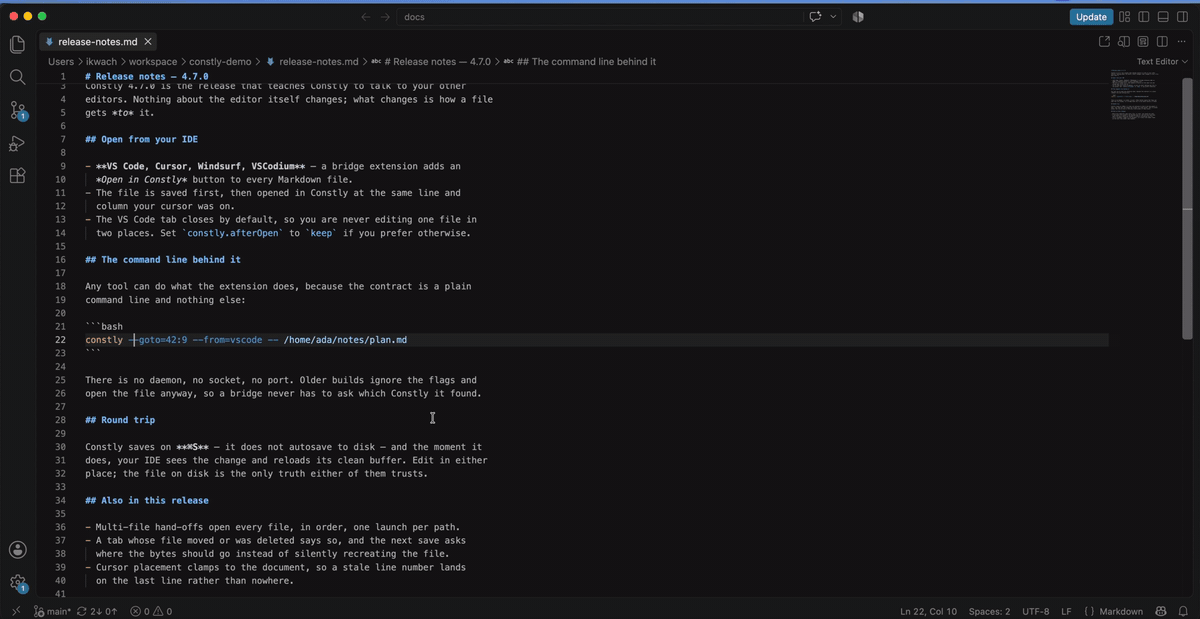This screenshot has height=619, width=1200.
Task: Change indentation via Spaces: 2
Action: point(989,611)
